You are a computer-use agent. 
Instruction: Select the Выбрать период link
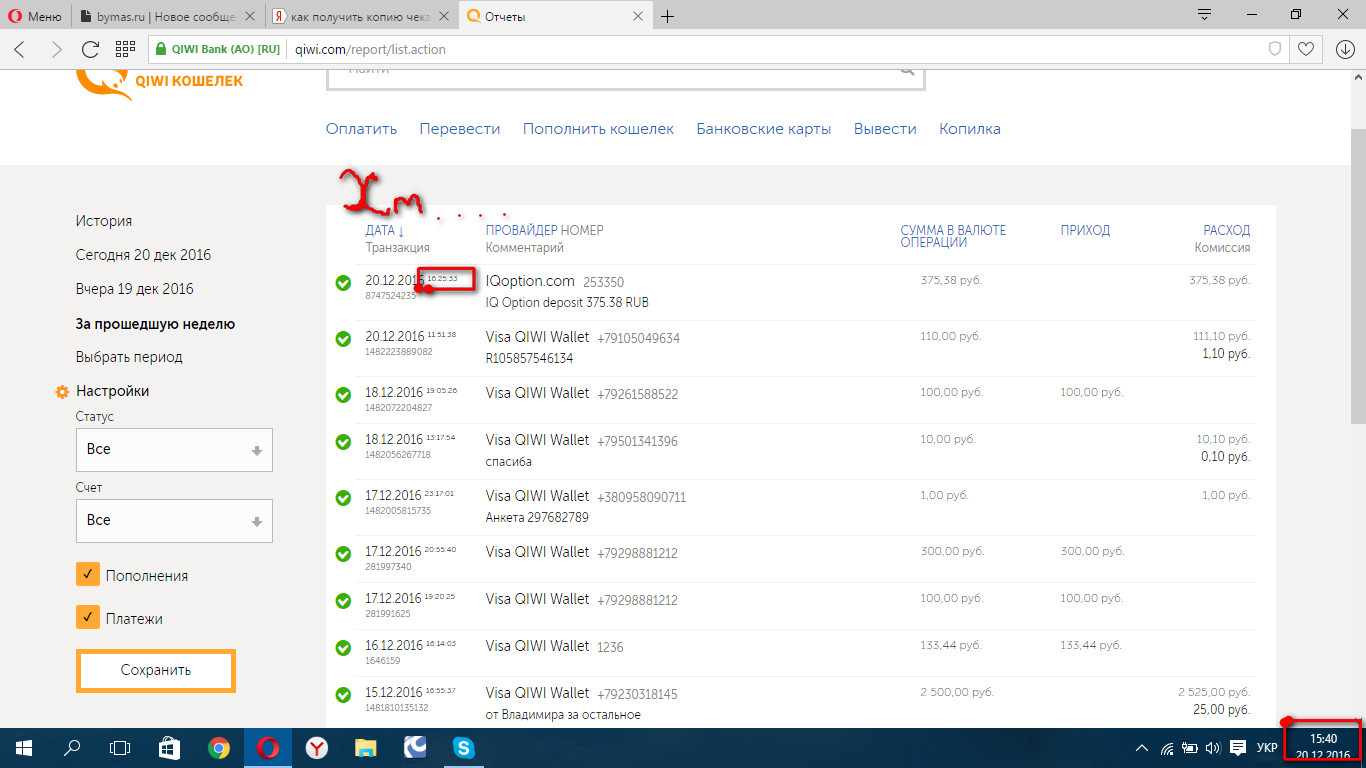pyautogui.click(x=129, y=357)
